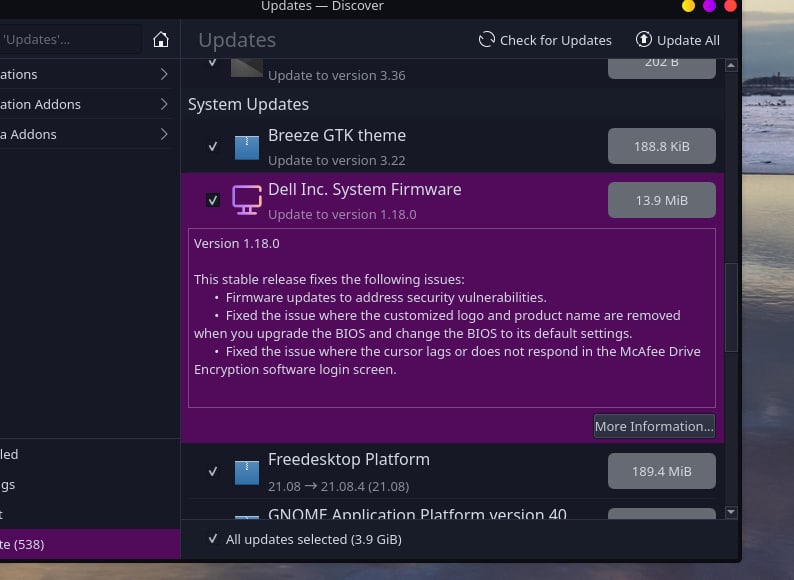Click the 188.8 KiB size button

point(662,146)
